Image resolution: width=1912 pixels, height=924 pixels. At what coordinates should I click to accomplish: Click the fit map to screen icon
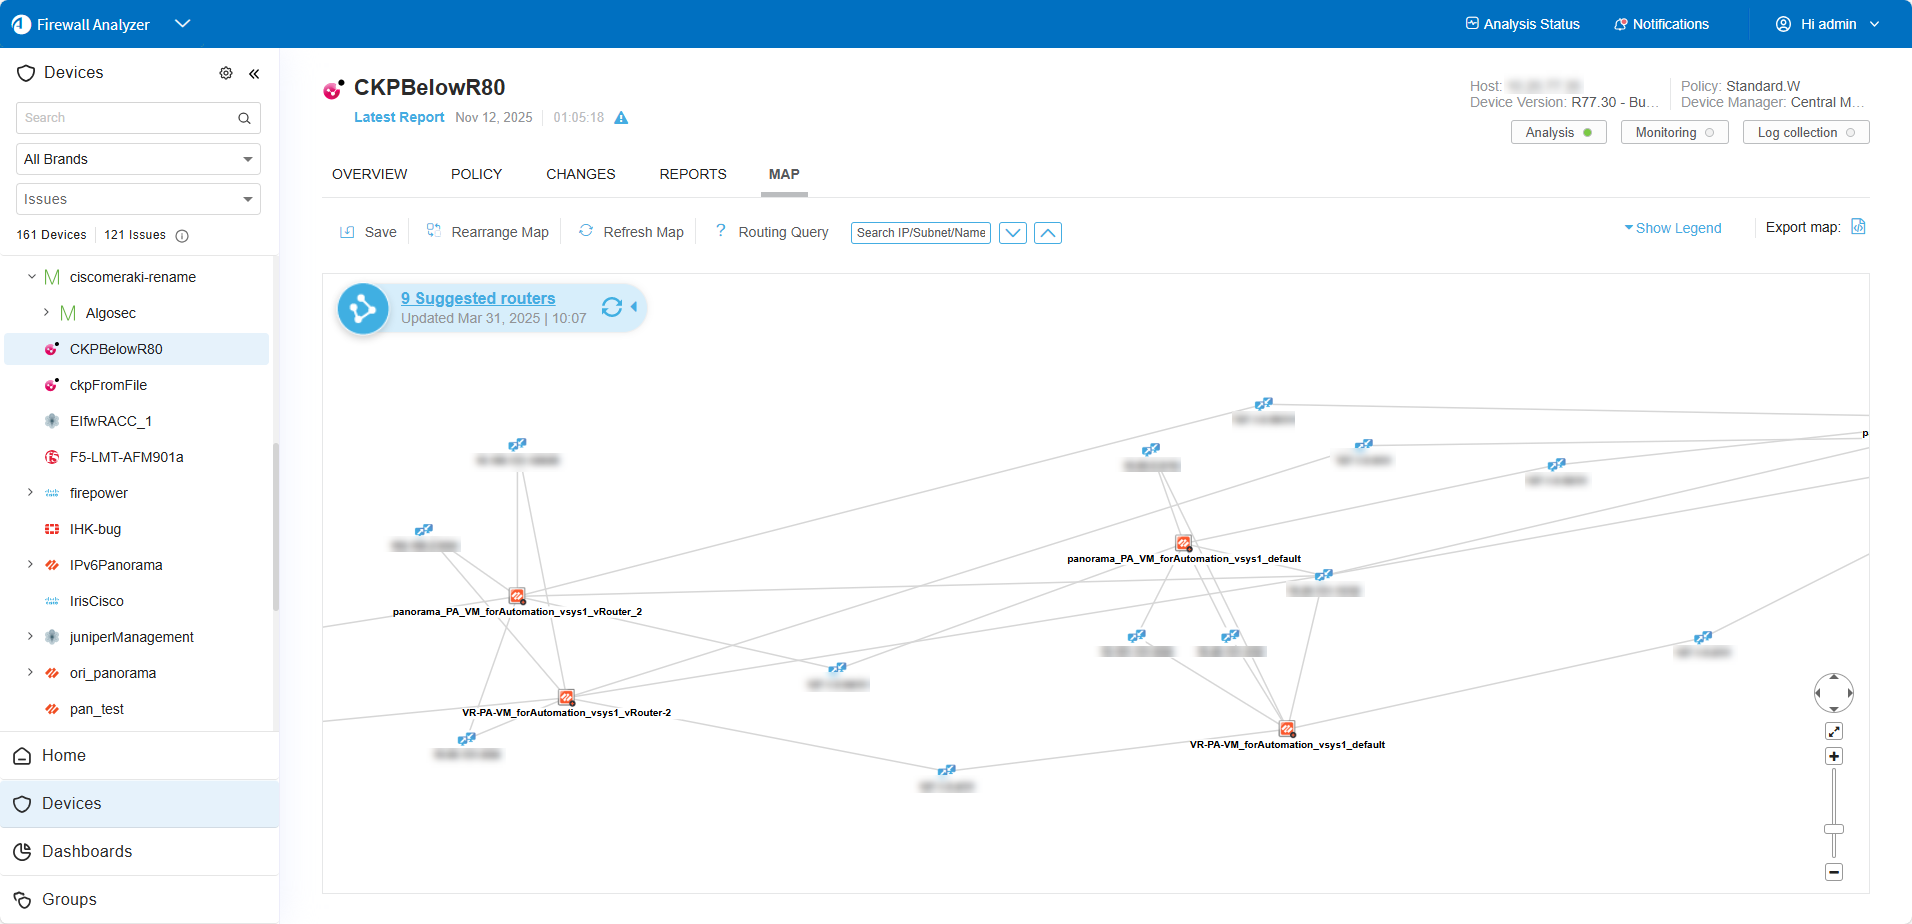pos(1834,731)
